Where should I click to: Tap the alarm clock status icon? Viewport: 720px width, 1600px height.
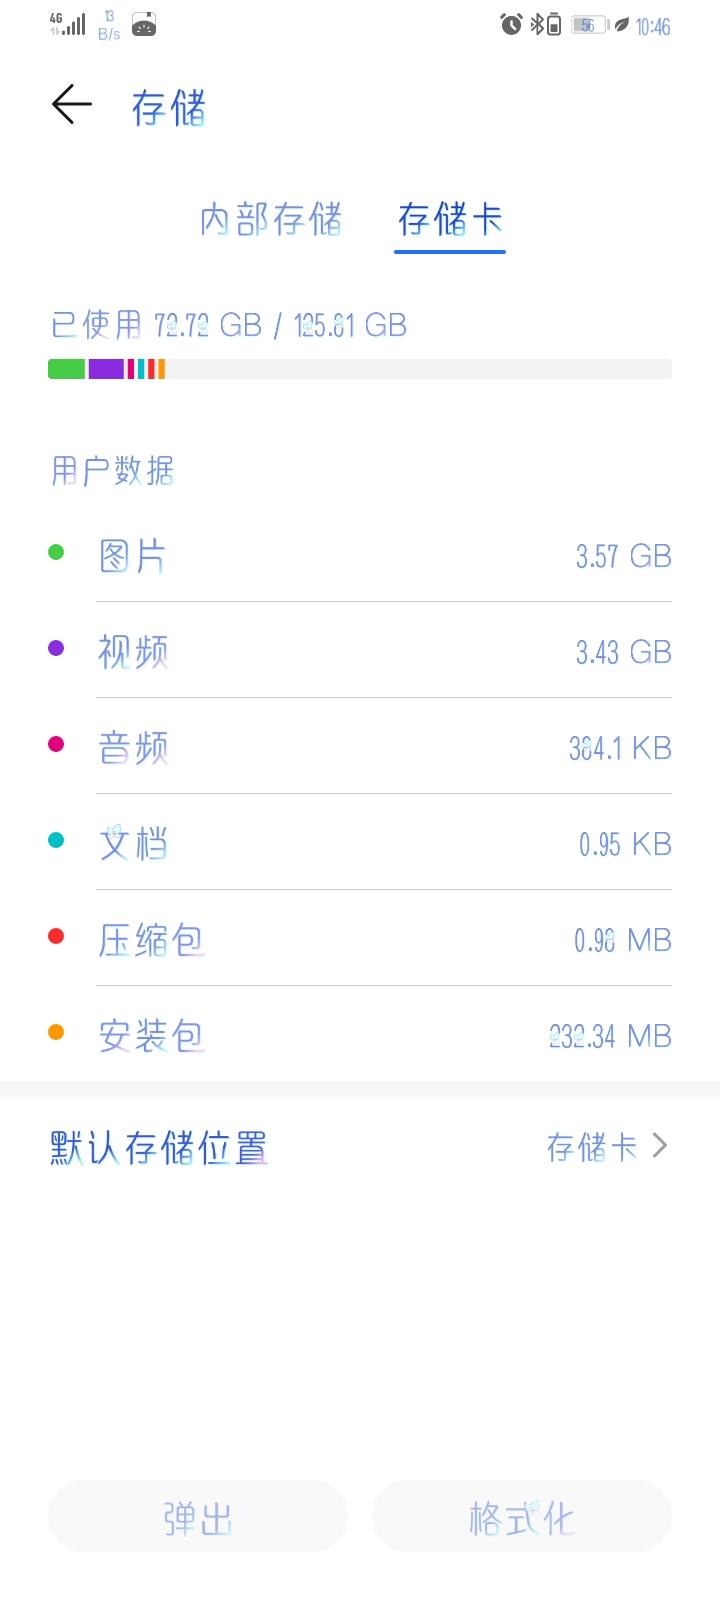(x=511, y=24)
